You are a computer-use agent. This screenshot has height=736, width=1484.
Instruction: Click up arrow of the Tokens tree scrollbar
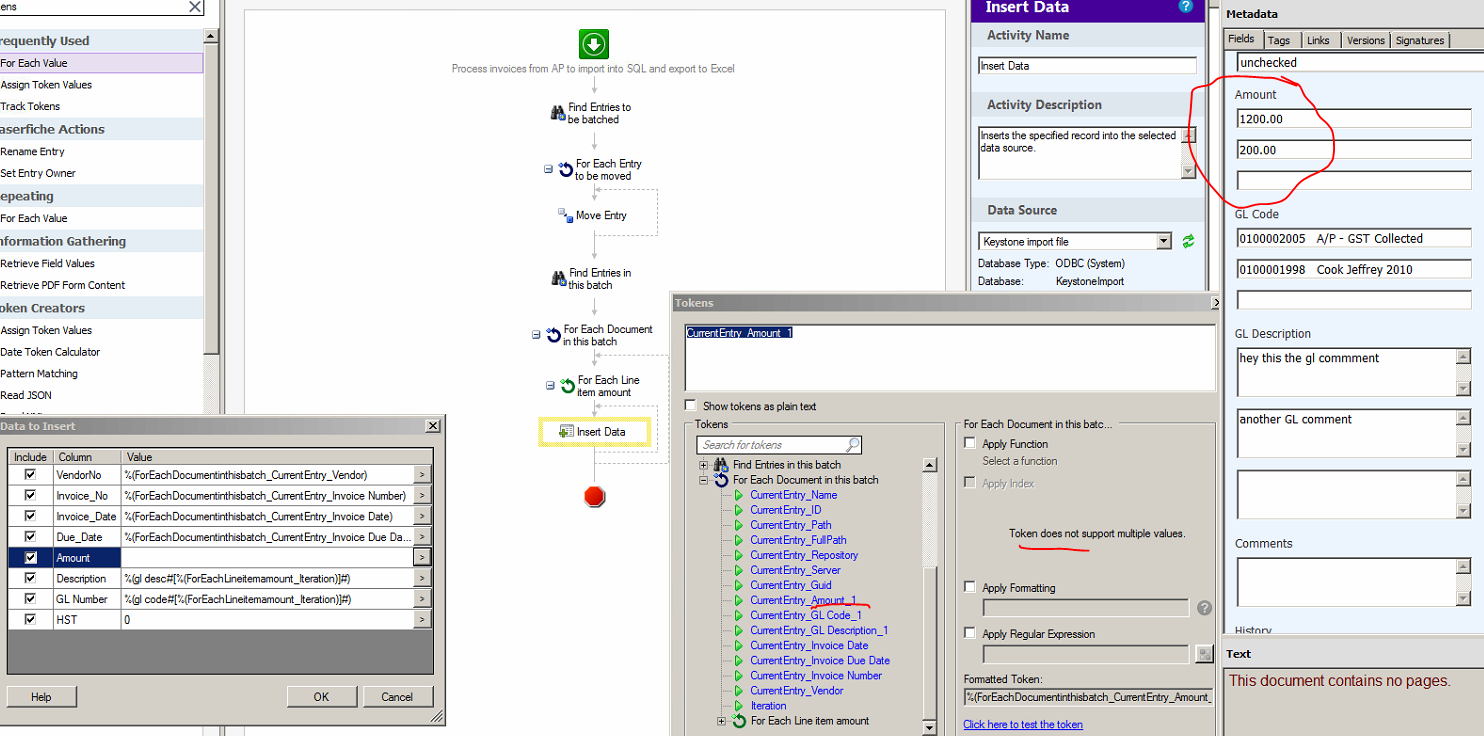click(930, 465)
